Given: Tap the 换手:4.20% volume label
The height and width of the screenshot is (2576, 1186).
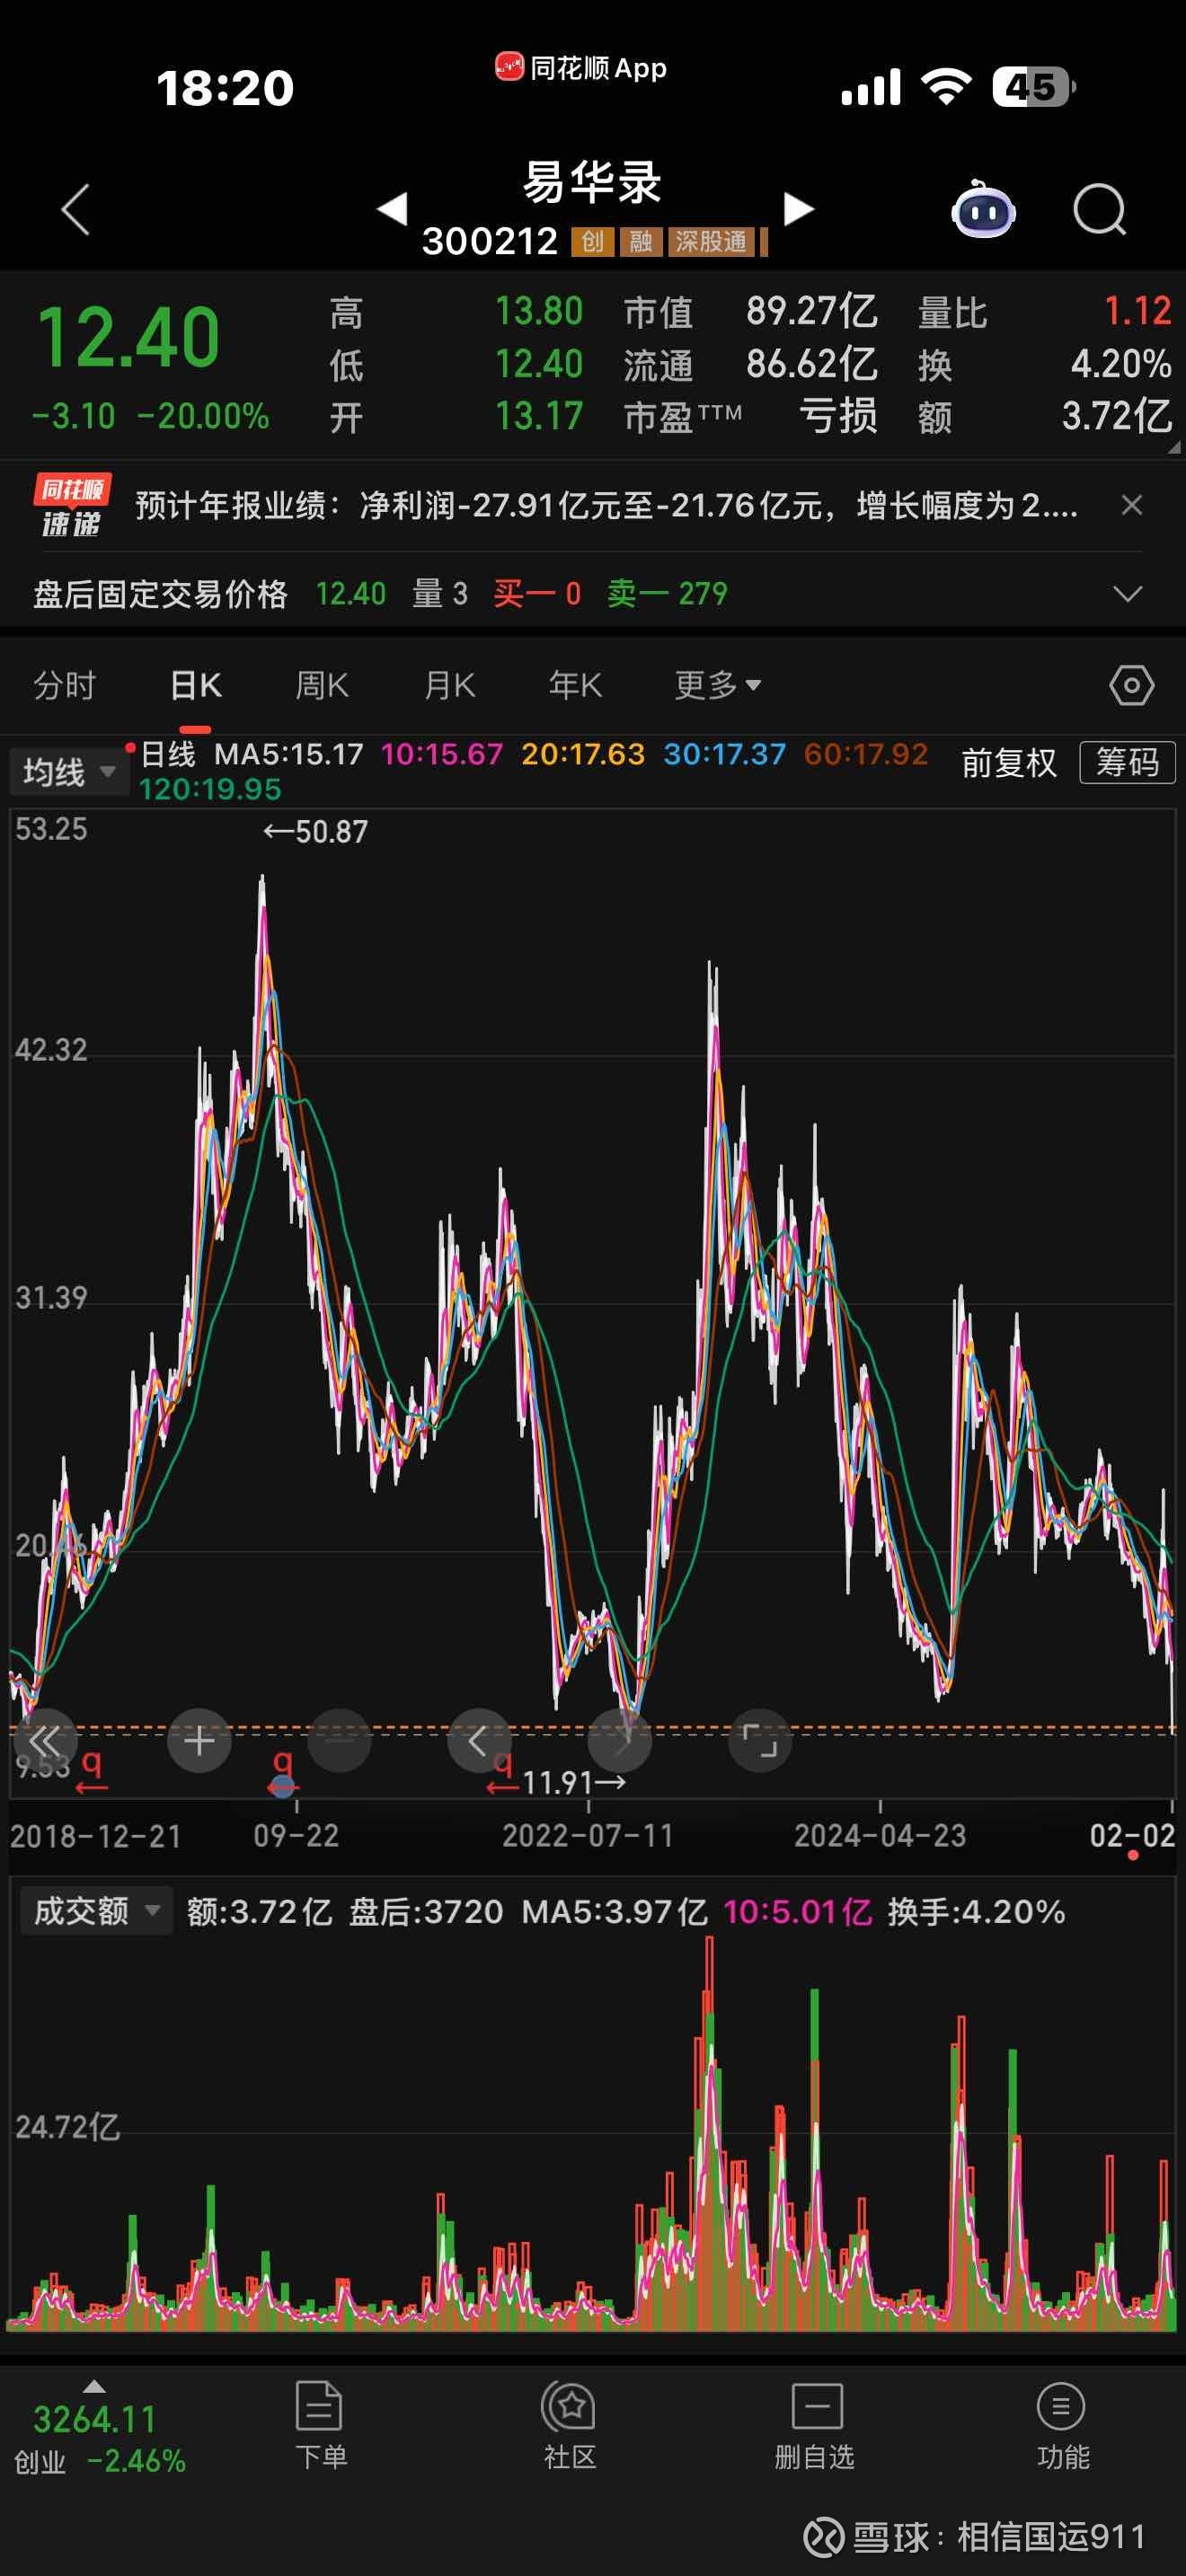Looking at the screenshot, I should (976, 1912).
